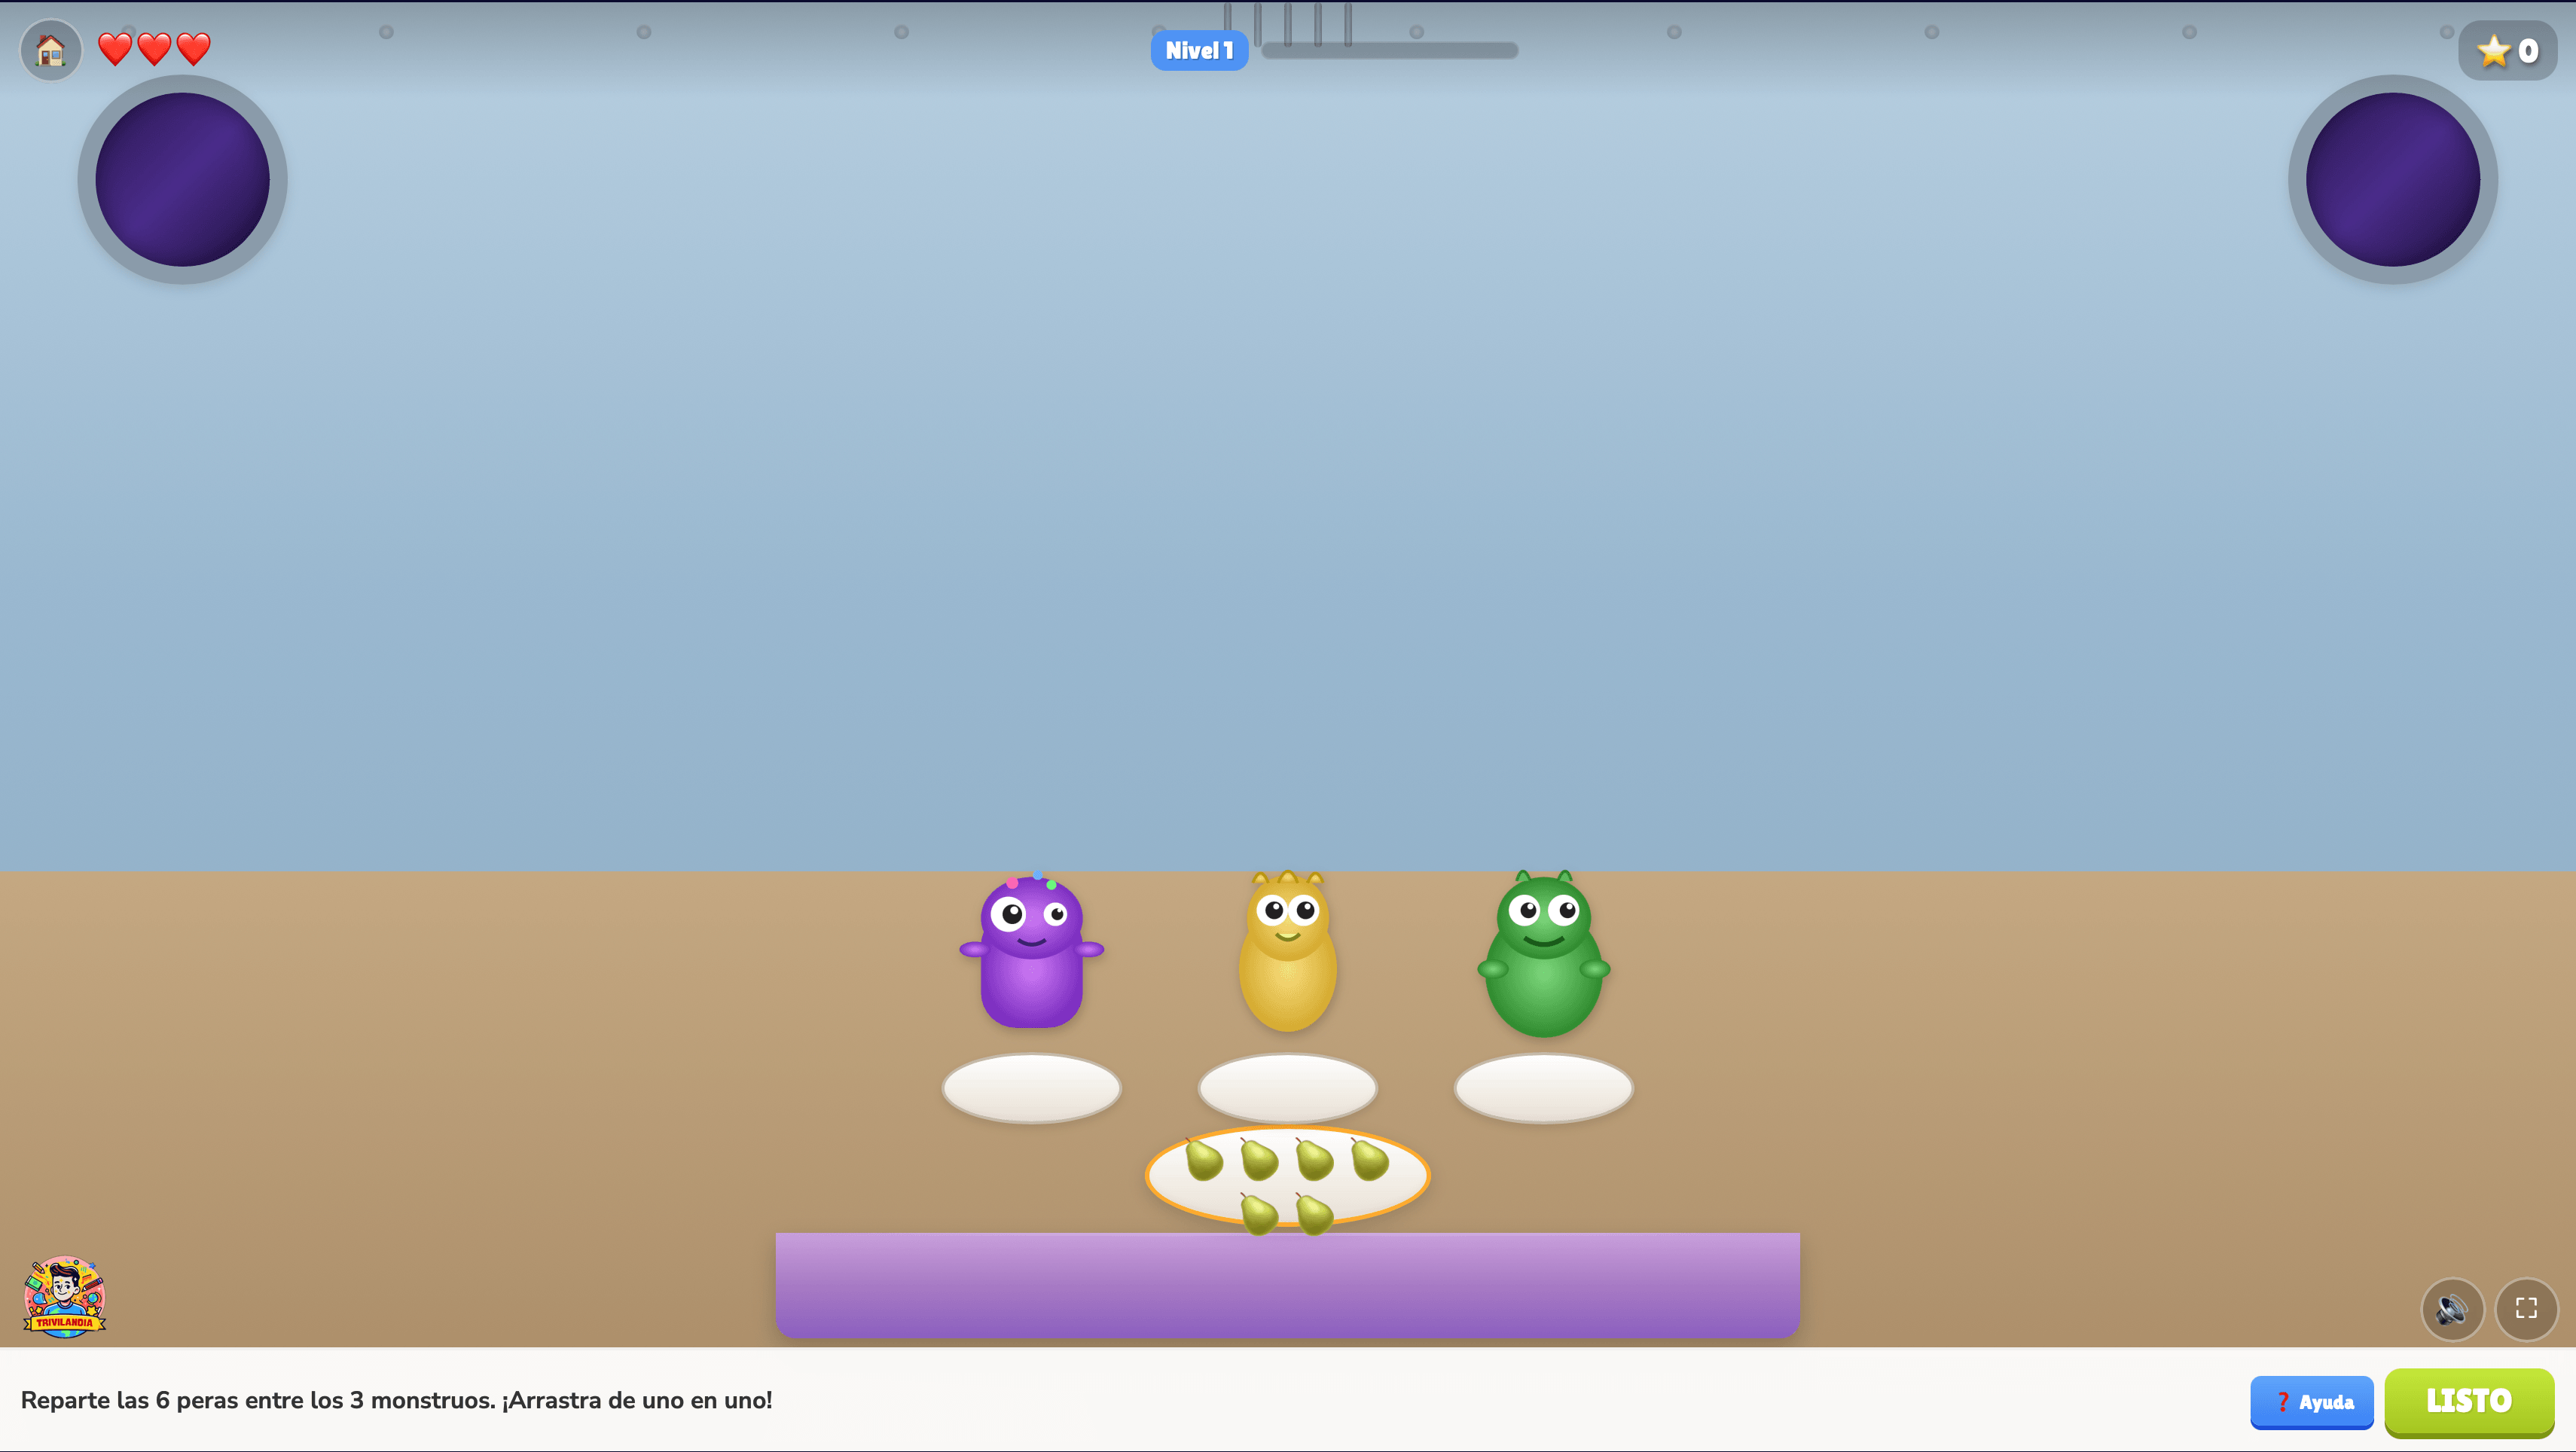The image size is (2576, 1452).
Task: Select the Nivel 1 badge
Action: tap(1199, 50)
